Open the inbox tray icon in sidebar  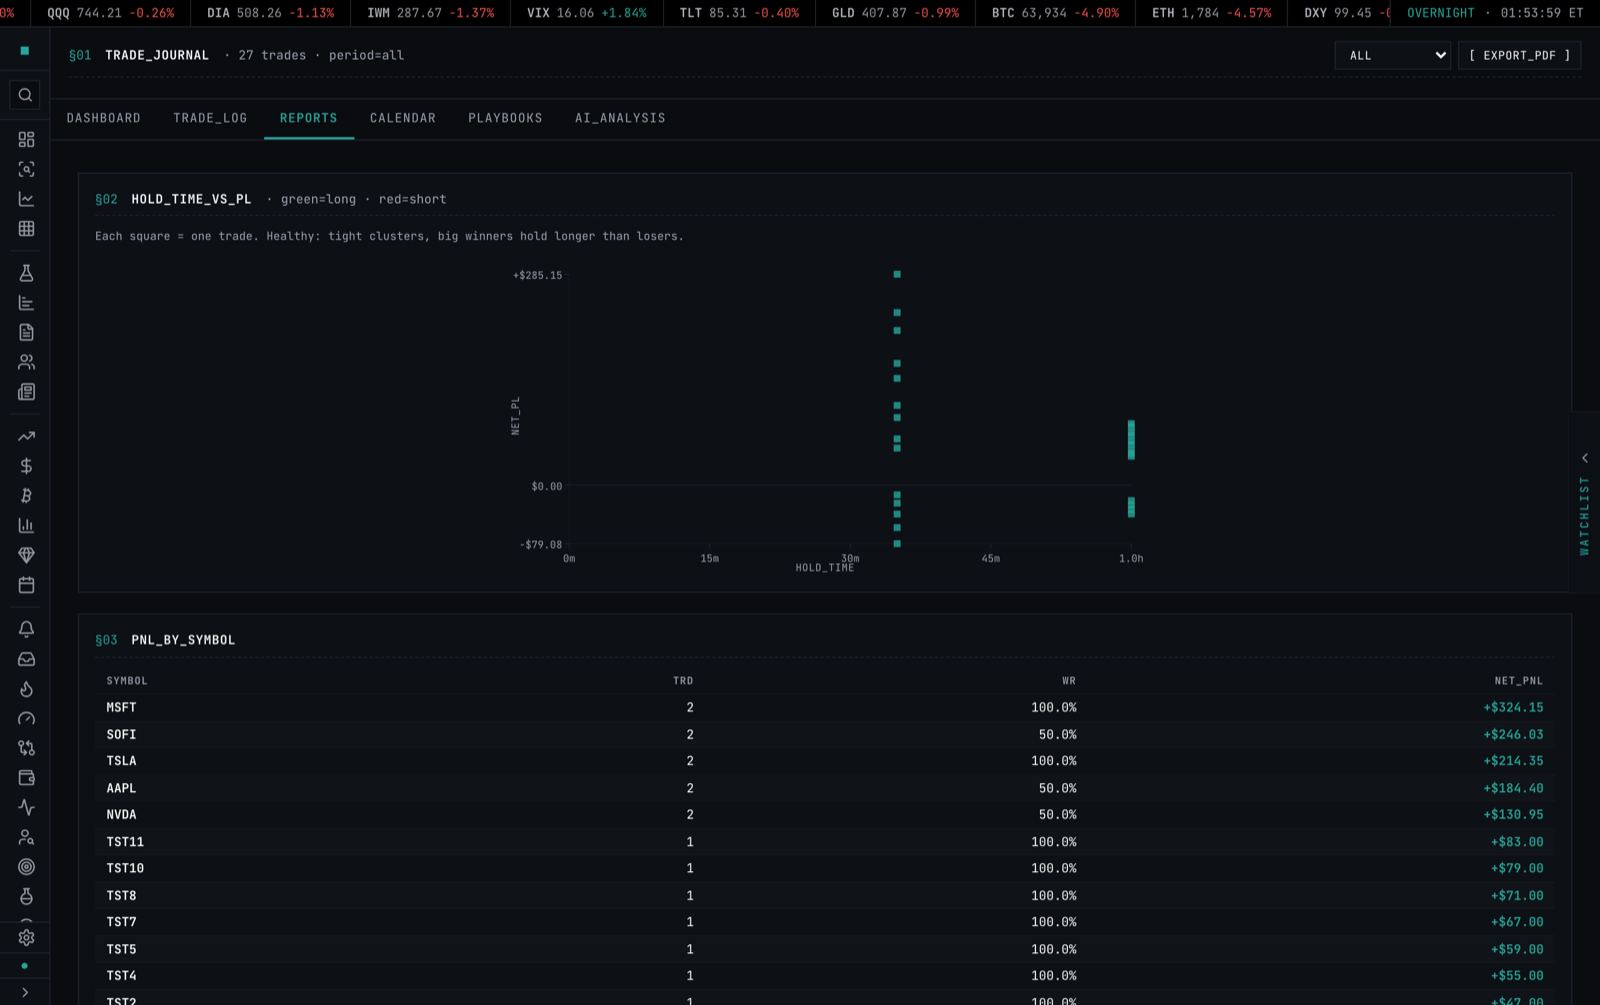click(x=26, y=659)
